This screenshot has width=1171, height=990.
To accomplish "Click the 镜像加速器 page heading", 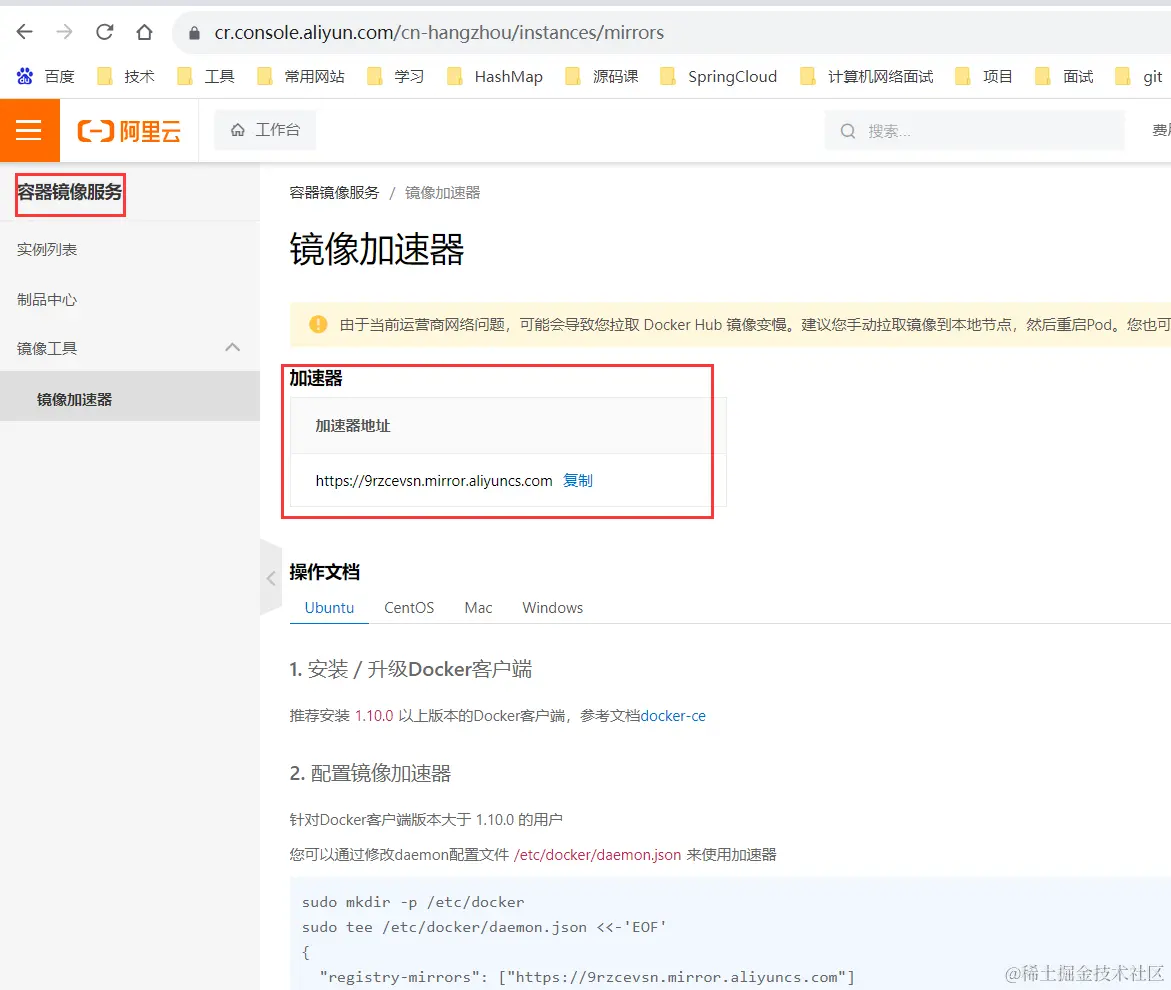I will pos(377,249).
